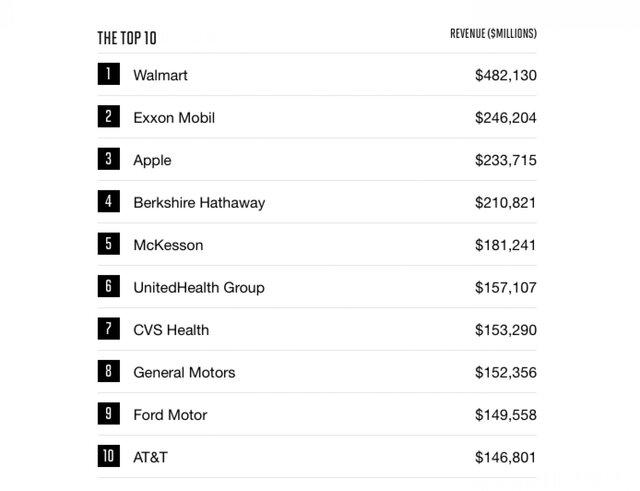The width and height of the screenshot is (640, 491).
Task: Click AT&T's $146,801 revenue value
Action: (x=506, y=457)
